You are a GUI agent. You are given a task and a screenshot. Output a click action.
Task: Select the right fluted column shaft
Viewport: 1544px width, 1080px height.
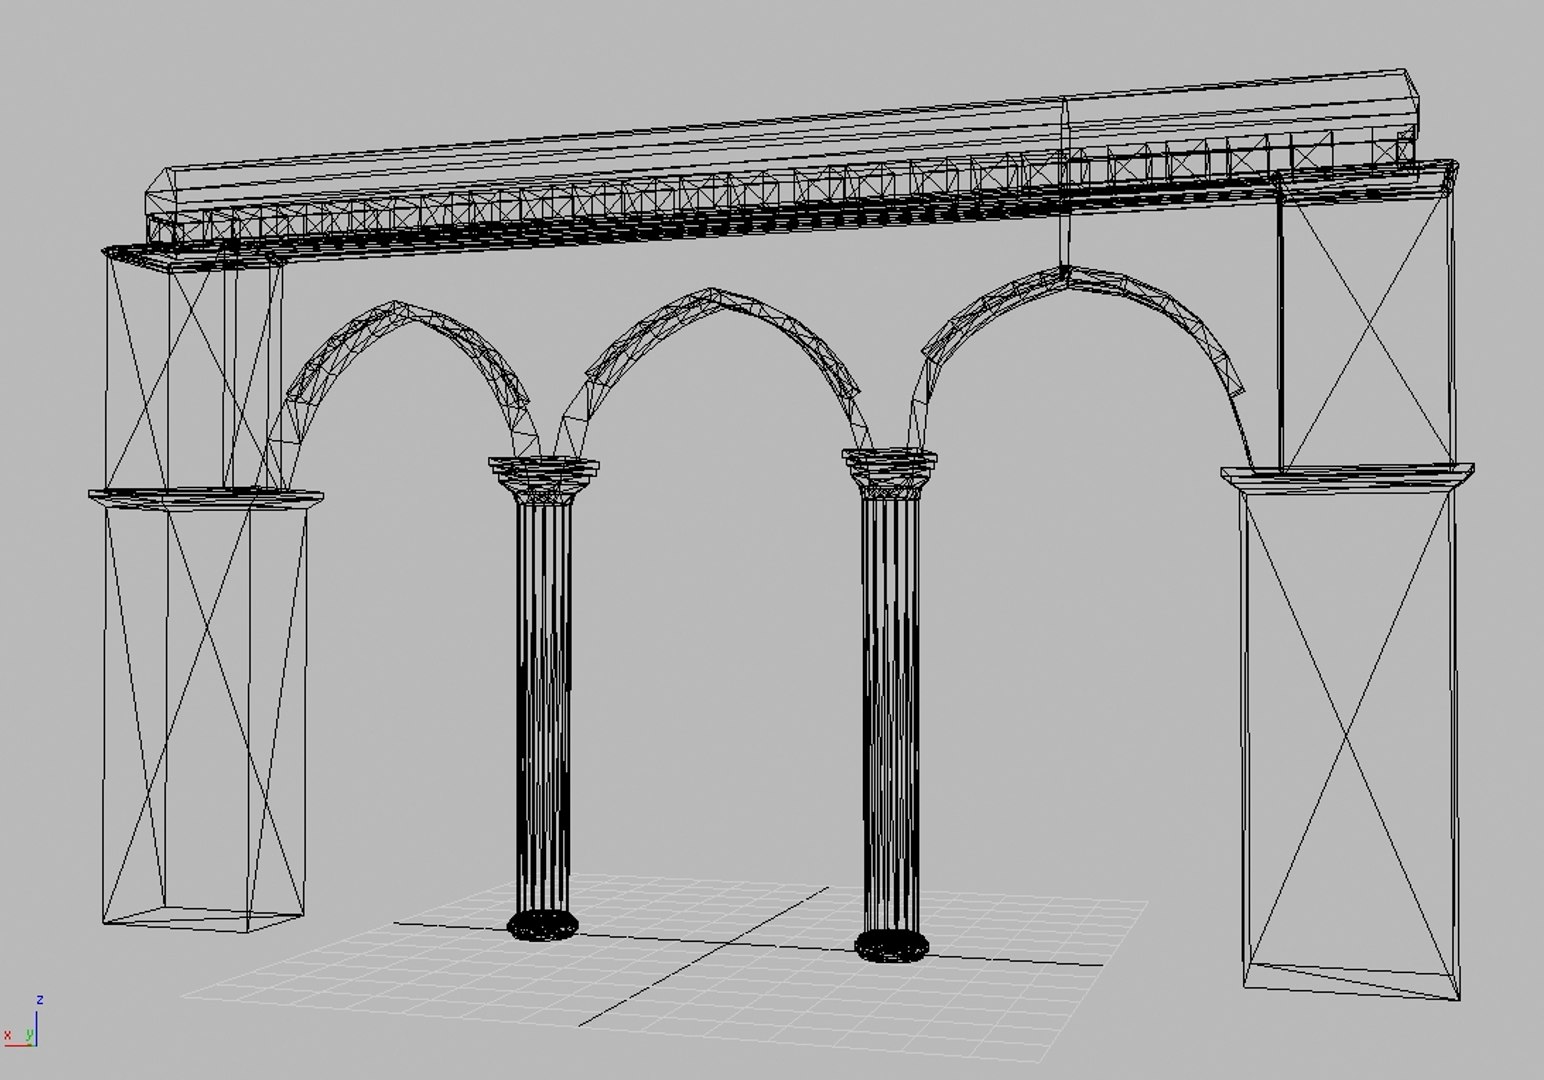click(890, 713)
